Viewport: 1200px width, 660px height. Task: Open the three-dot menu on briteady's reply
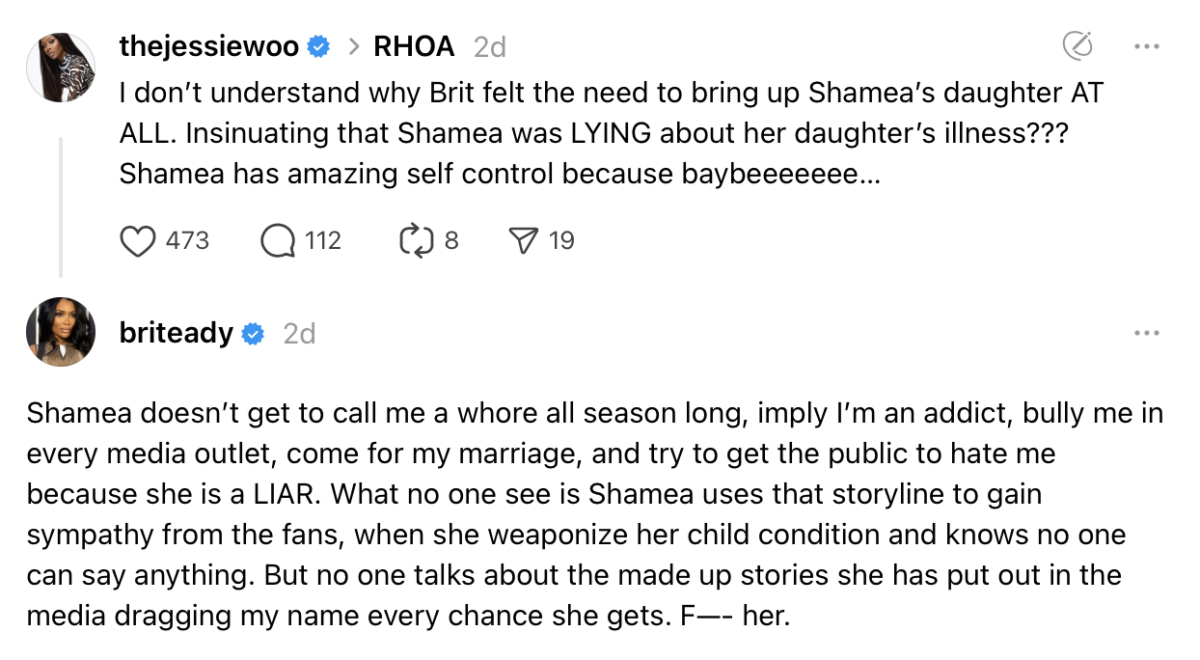[x=1146, y=333]
